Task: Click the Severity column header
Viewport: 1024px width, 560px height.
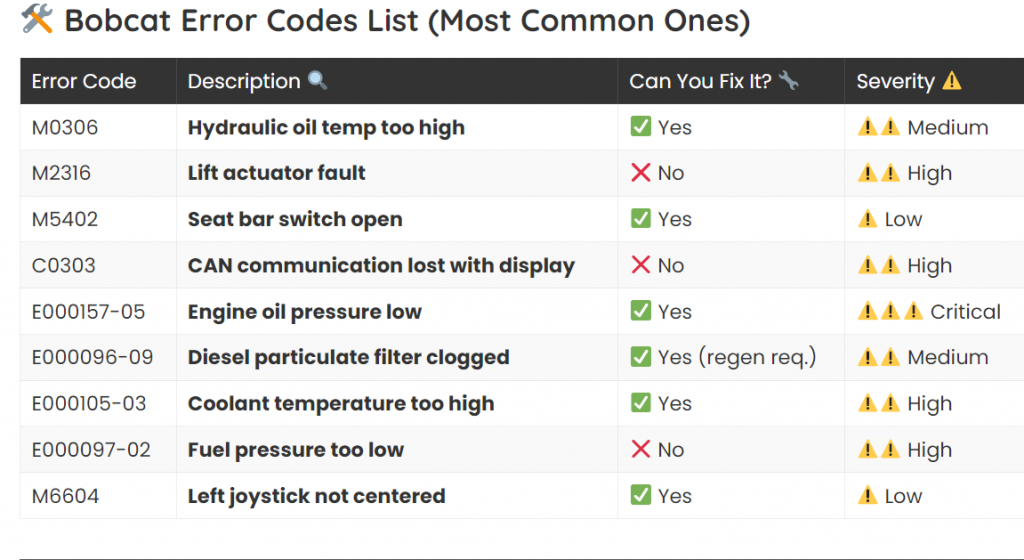Action: click(x=896, y=82)
